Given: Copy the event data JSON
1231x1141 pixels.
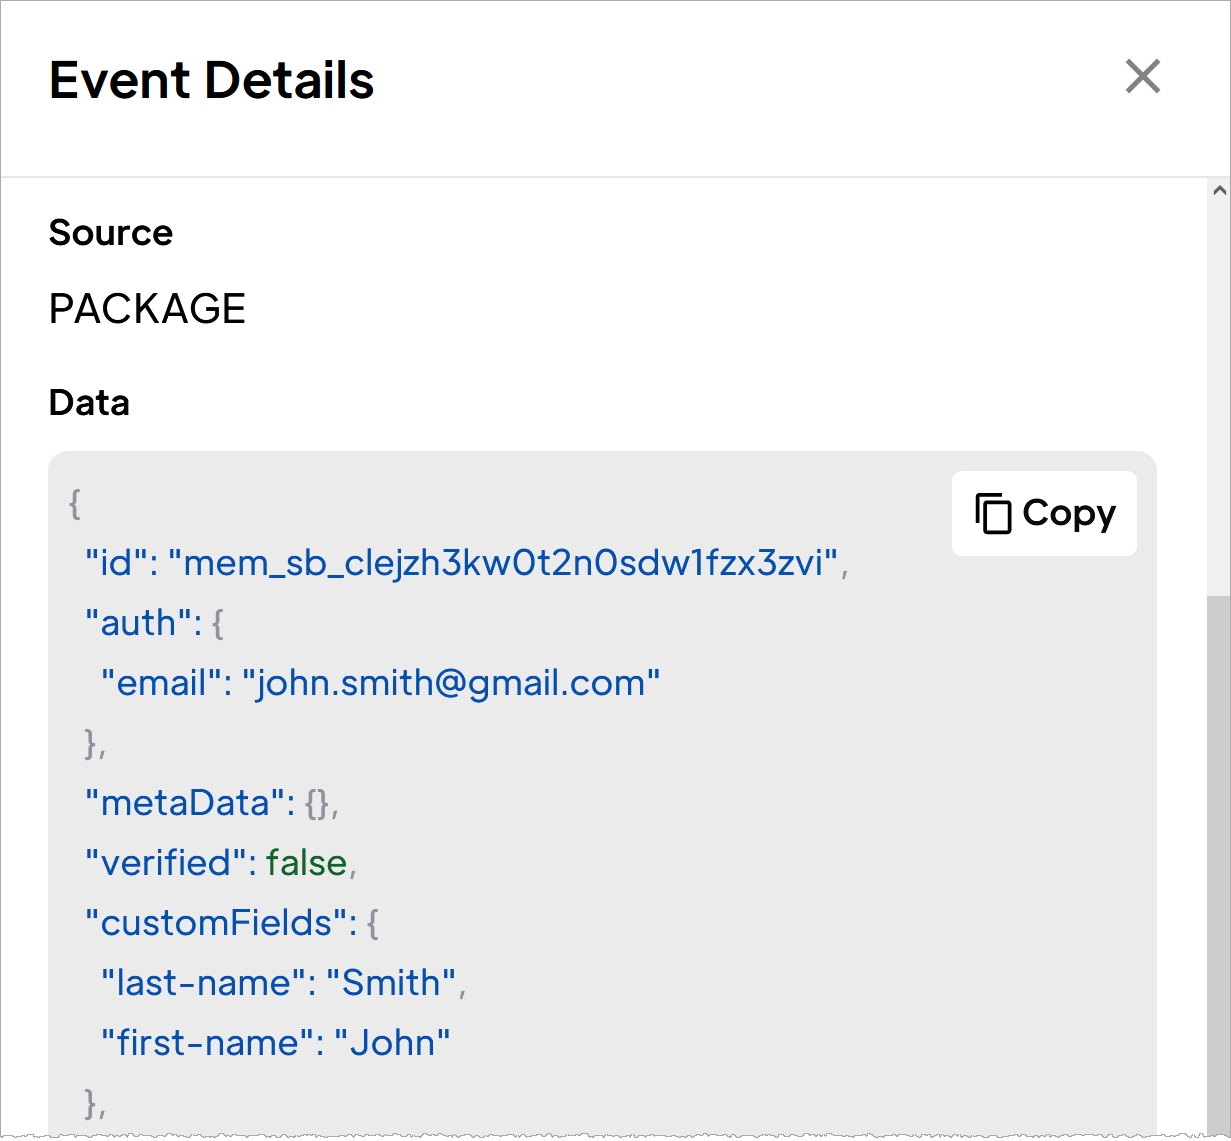Looking at the screenshot, I should 1044,513.
